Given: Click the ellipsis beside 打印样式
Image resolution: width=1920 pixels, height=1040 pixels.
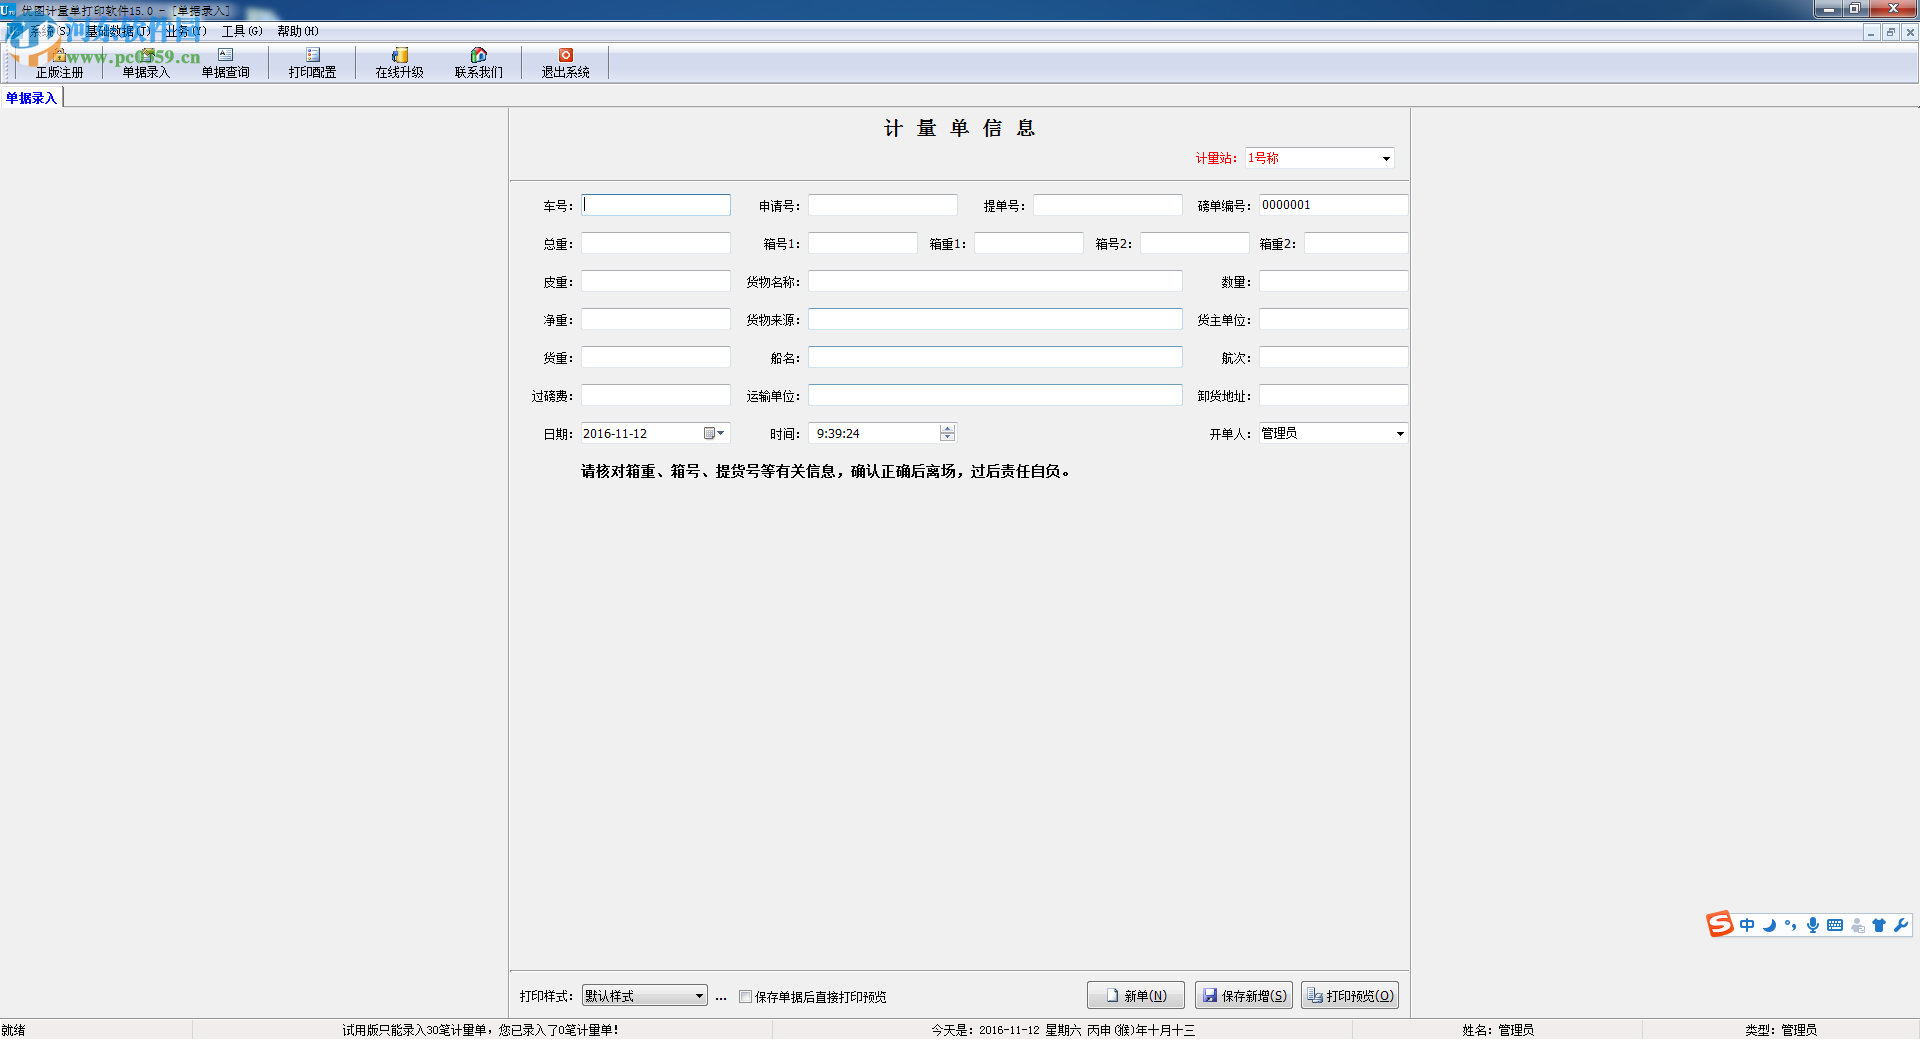Looking at the screenshot, I should click(x=721, y=997).
